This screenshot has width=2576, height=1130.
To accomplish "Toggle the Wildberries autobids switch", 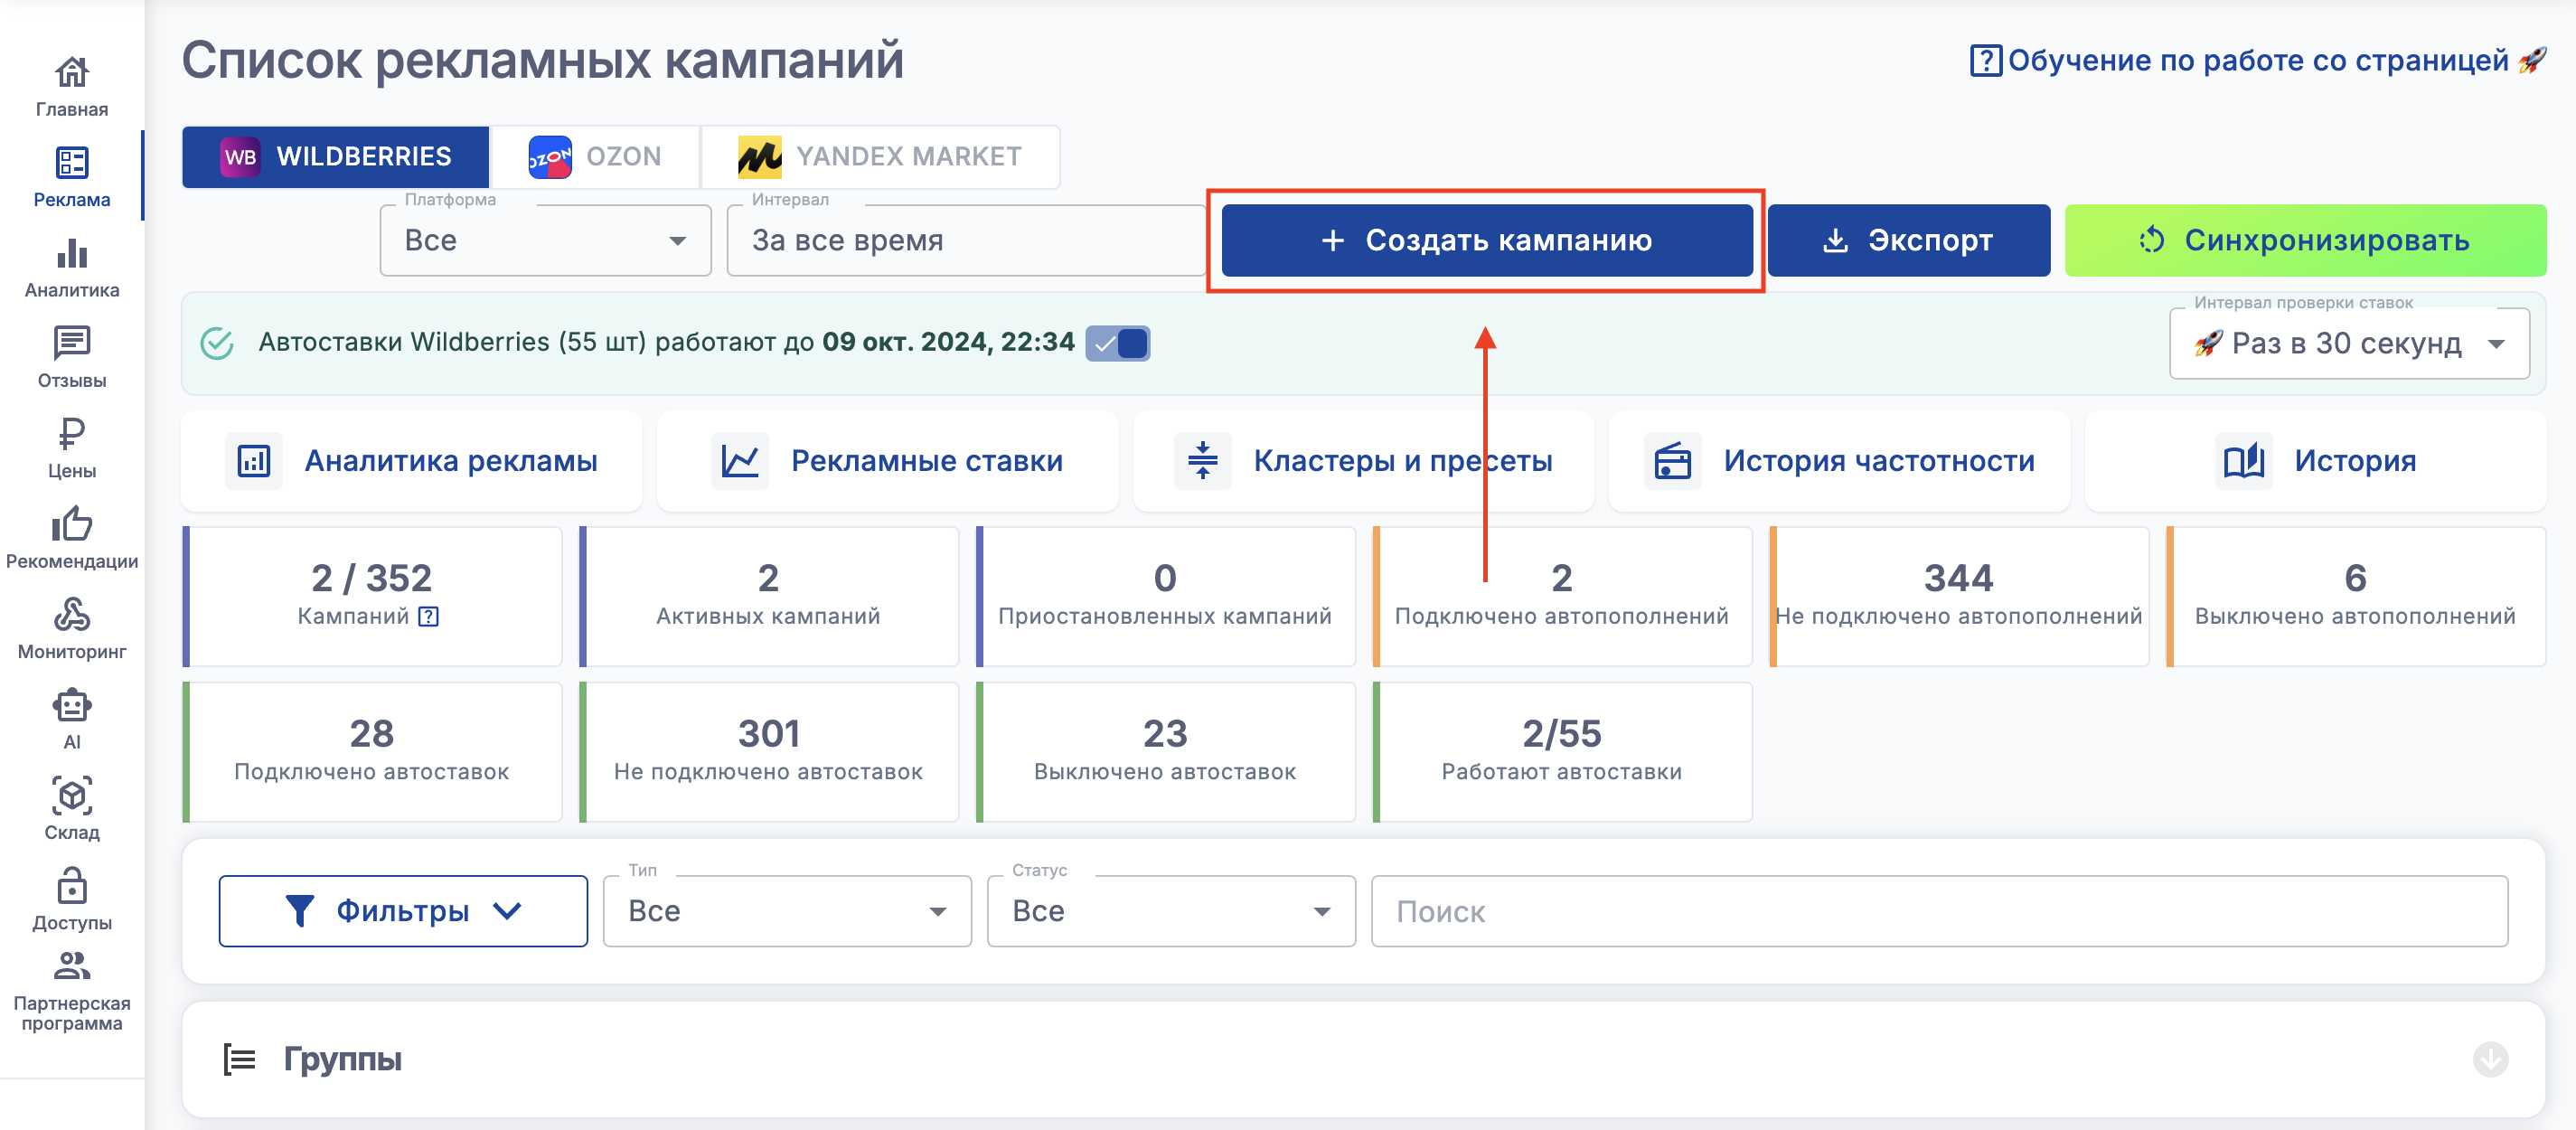I will tap(1118, 343).
